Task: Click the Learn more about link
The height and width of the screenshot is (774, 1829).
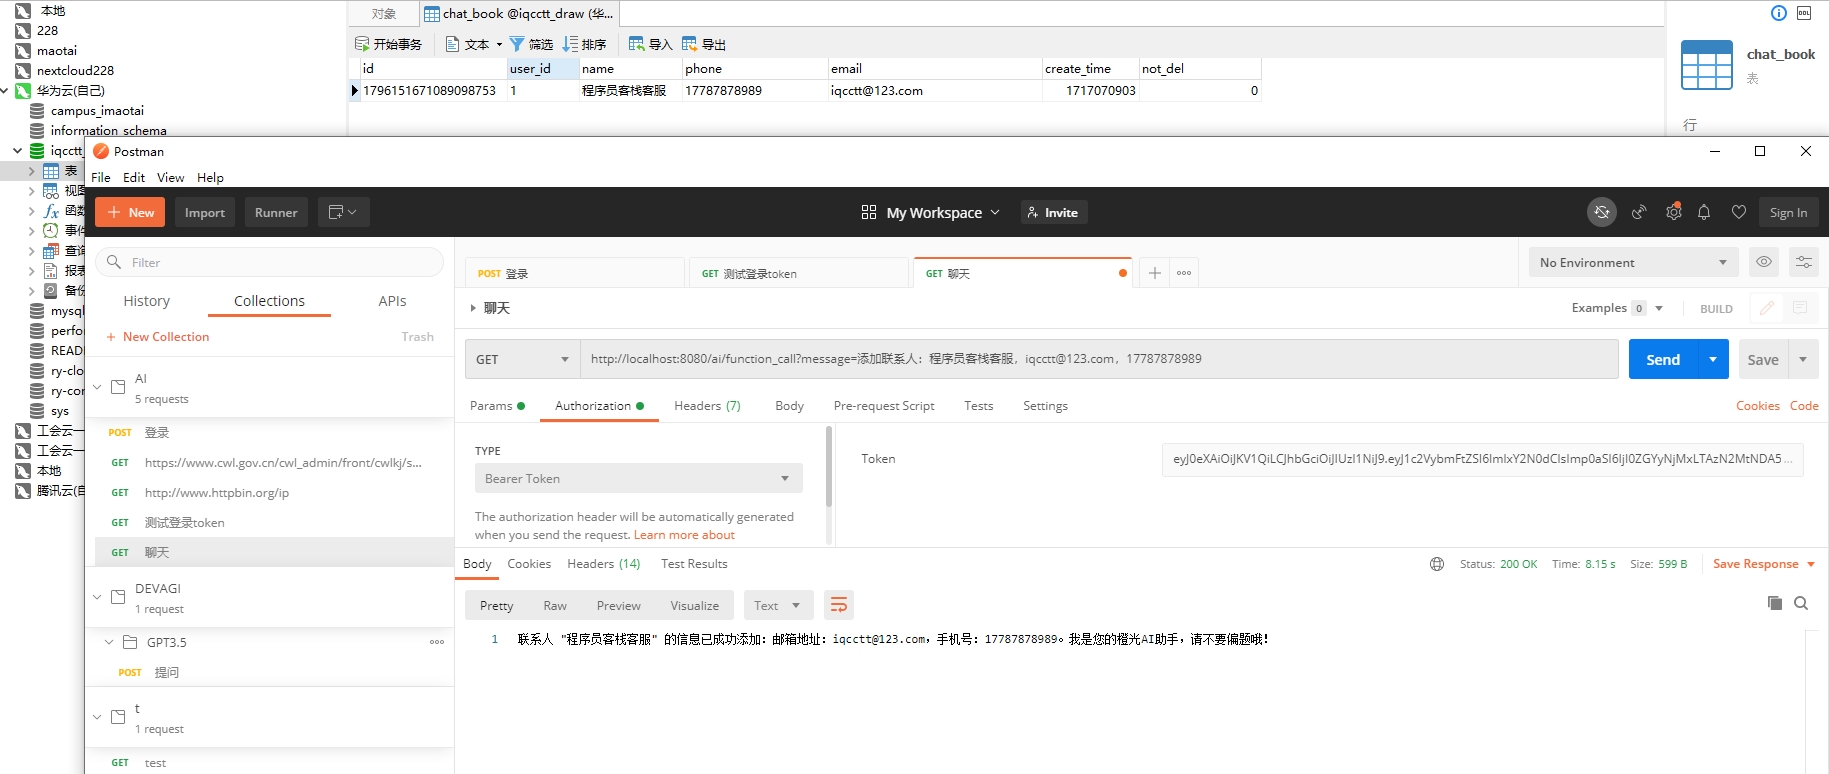Action: coord(684,535)
